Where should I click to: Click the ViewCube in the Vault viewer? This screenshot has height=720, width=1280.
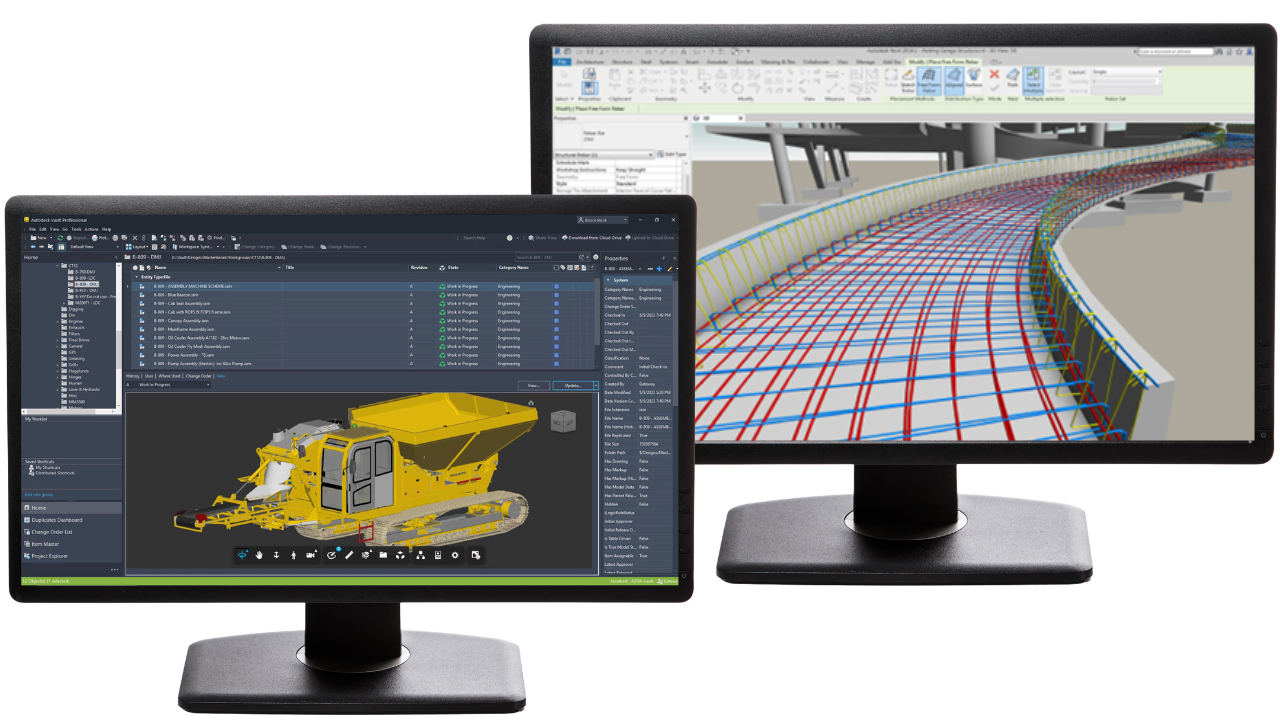pyautogui.click(x=565, y=421)
